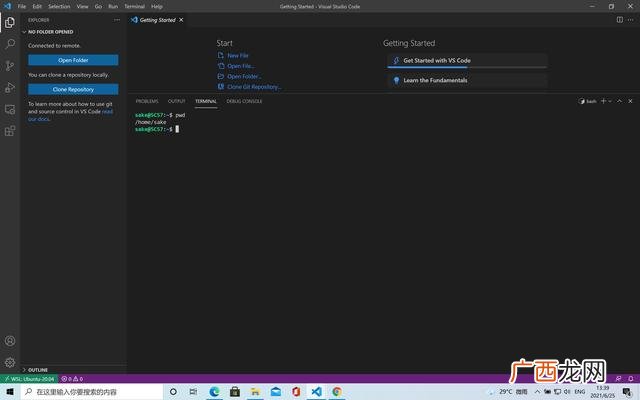The height and width of the screenshot is (400, 640).
Task: Open the View menu
Action: tap(82, 7)
